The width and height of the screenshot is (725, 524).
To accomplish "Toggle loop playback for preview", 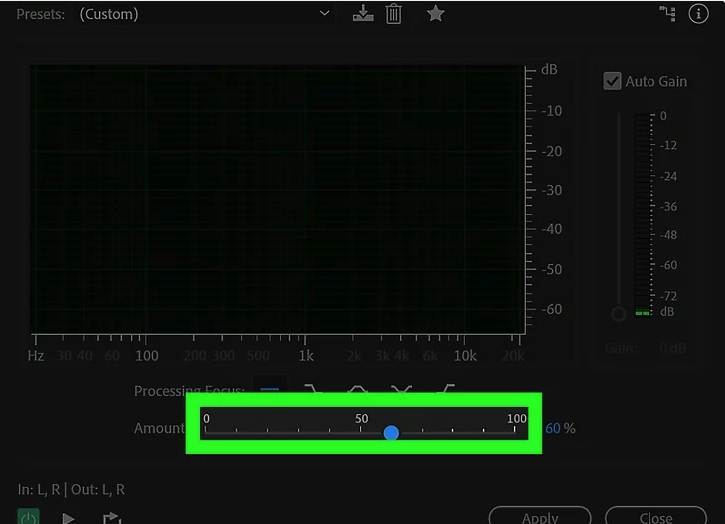I will point(112,518).
